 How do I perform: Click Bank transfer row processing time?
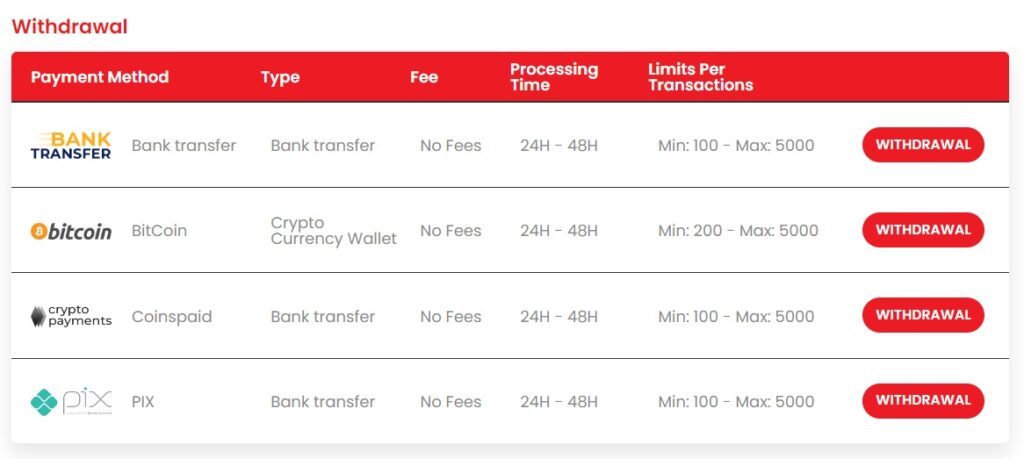[x=559, y=146]
